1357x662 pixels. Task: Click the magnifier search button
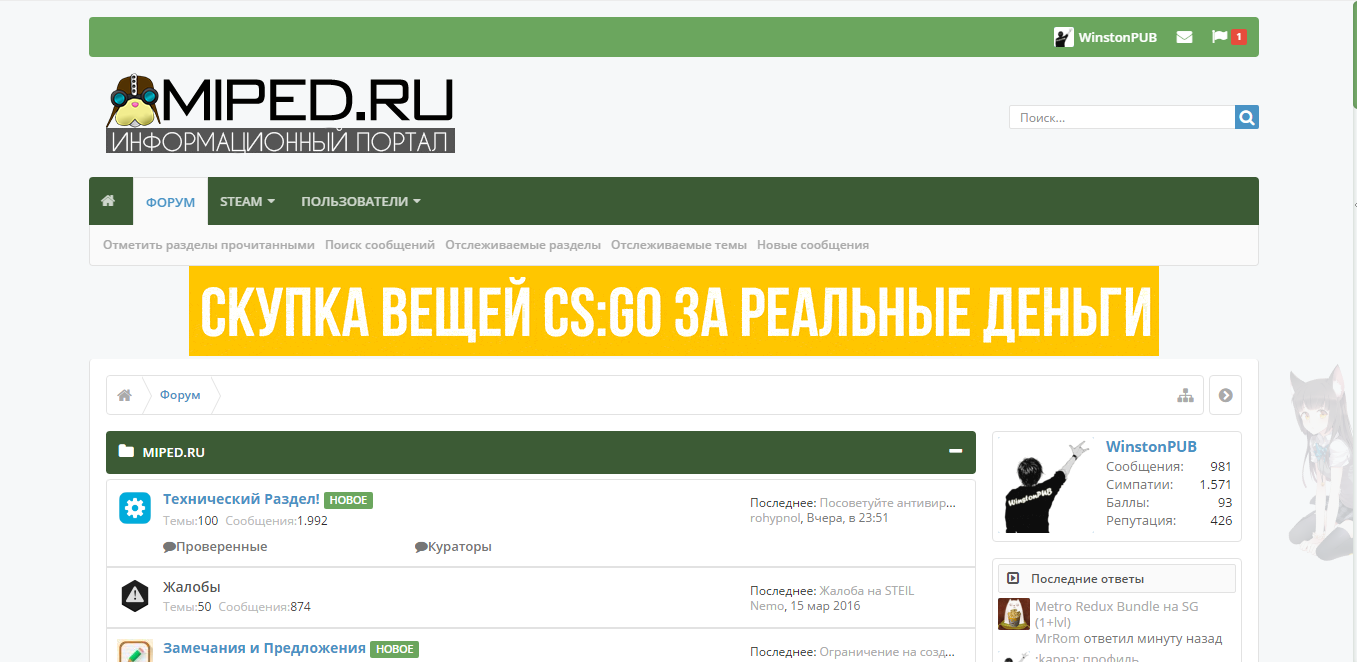pyautogui.click(x=1247, y=117)
